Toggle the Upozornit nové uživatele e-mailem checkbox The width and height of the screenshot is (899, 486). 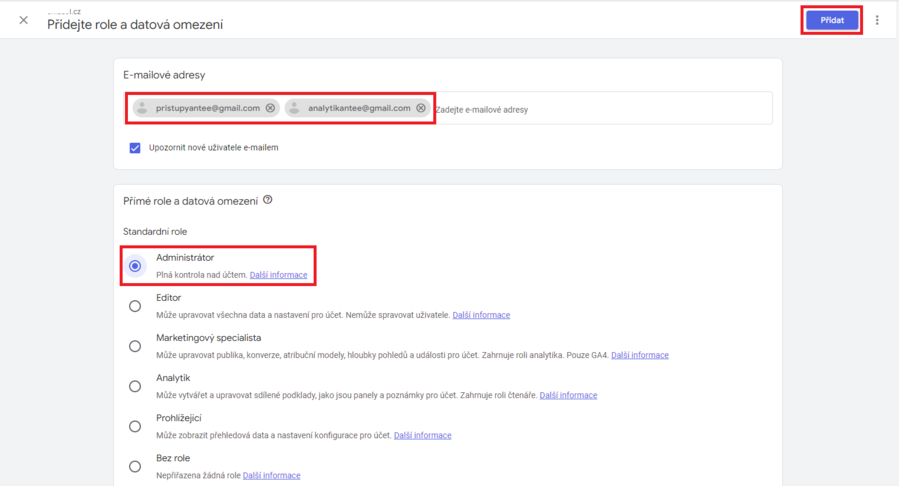(x=135, y=147)
